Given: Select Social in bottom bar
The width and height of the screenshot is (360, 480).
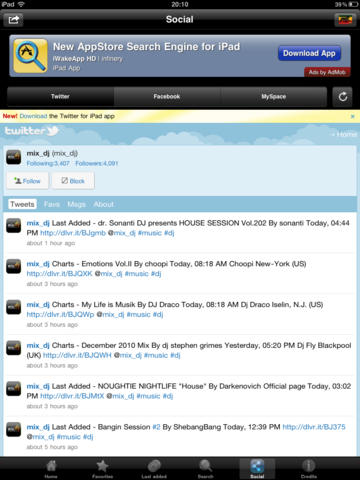Looking at the screenshot, I should point(257,469).
